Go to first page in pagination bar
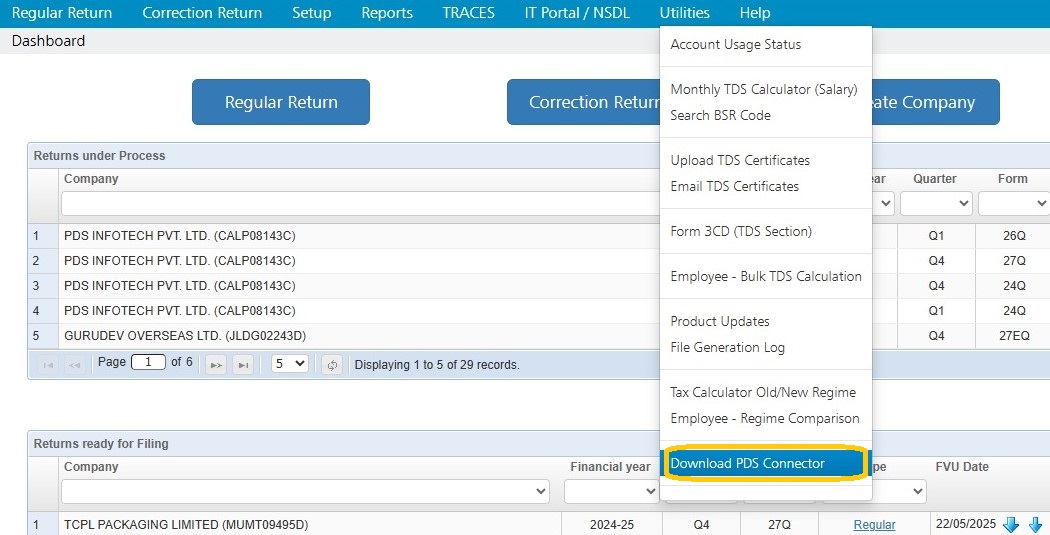The width and height of the screenshot is (1050, 535). tap(48, 365)
